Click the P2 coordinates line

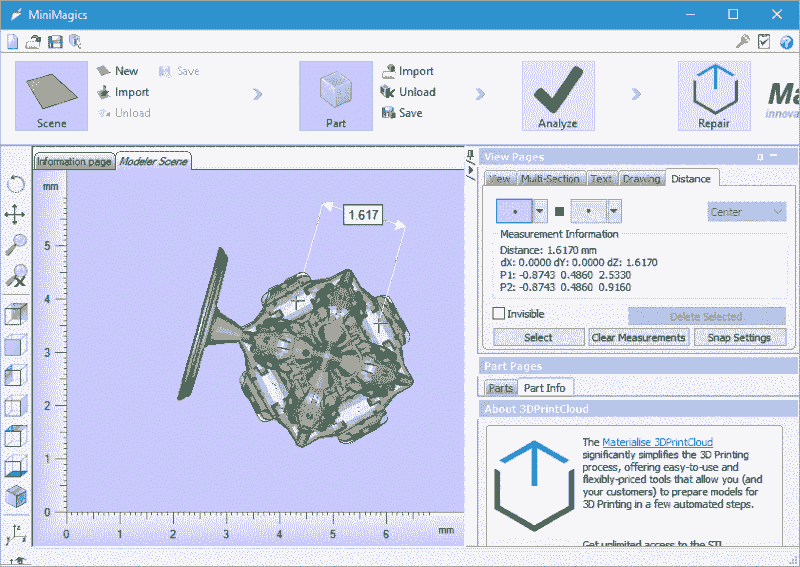[x=565, y=287]
